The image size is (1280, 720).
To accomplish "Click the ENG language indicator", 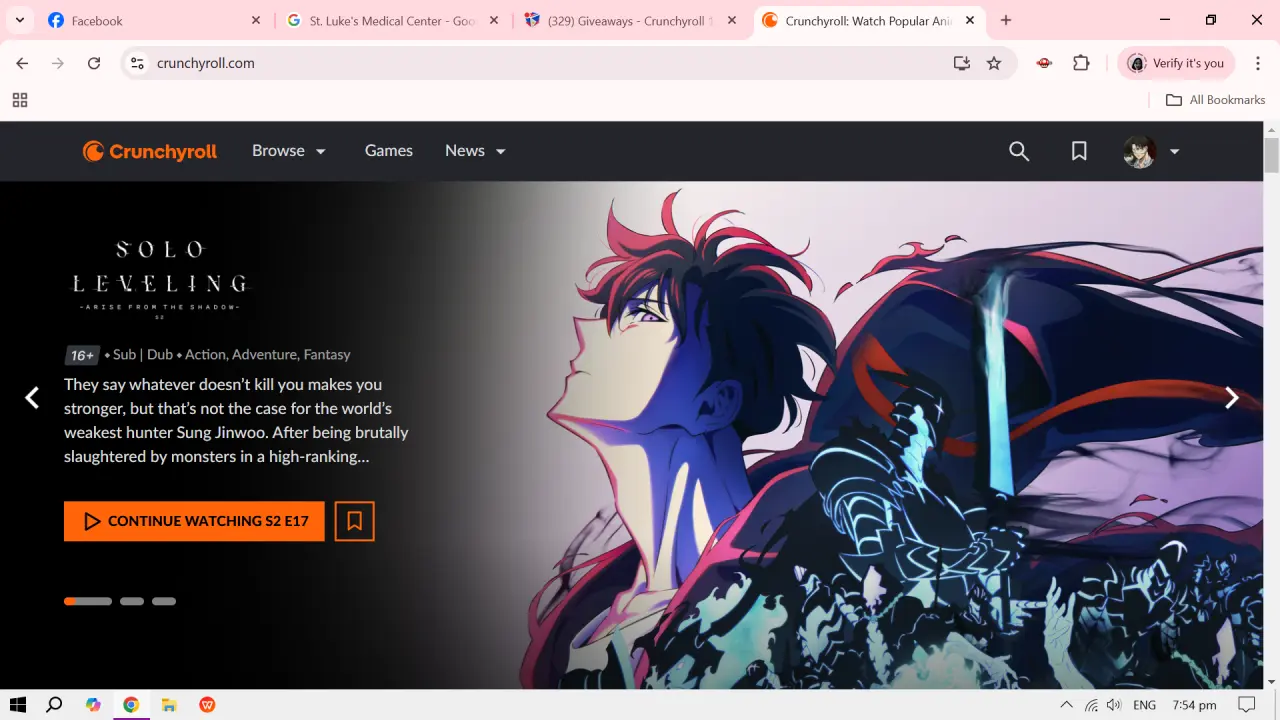I will (x=1145, y=705).
